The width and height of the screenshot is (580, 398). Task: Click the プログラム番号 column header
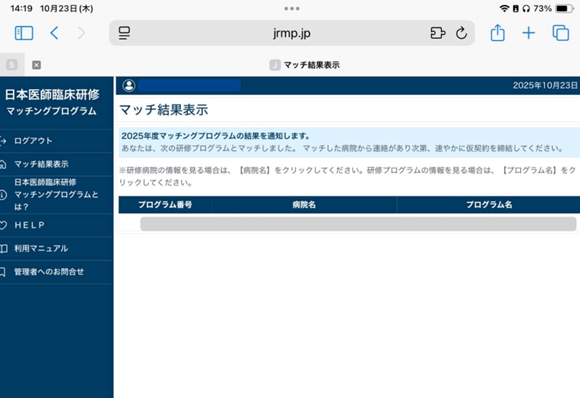coord(165,205)
